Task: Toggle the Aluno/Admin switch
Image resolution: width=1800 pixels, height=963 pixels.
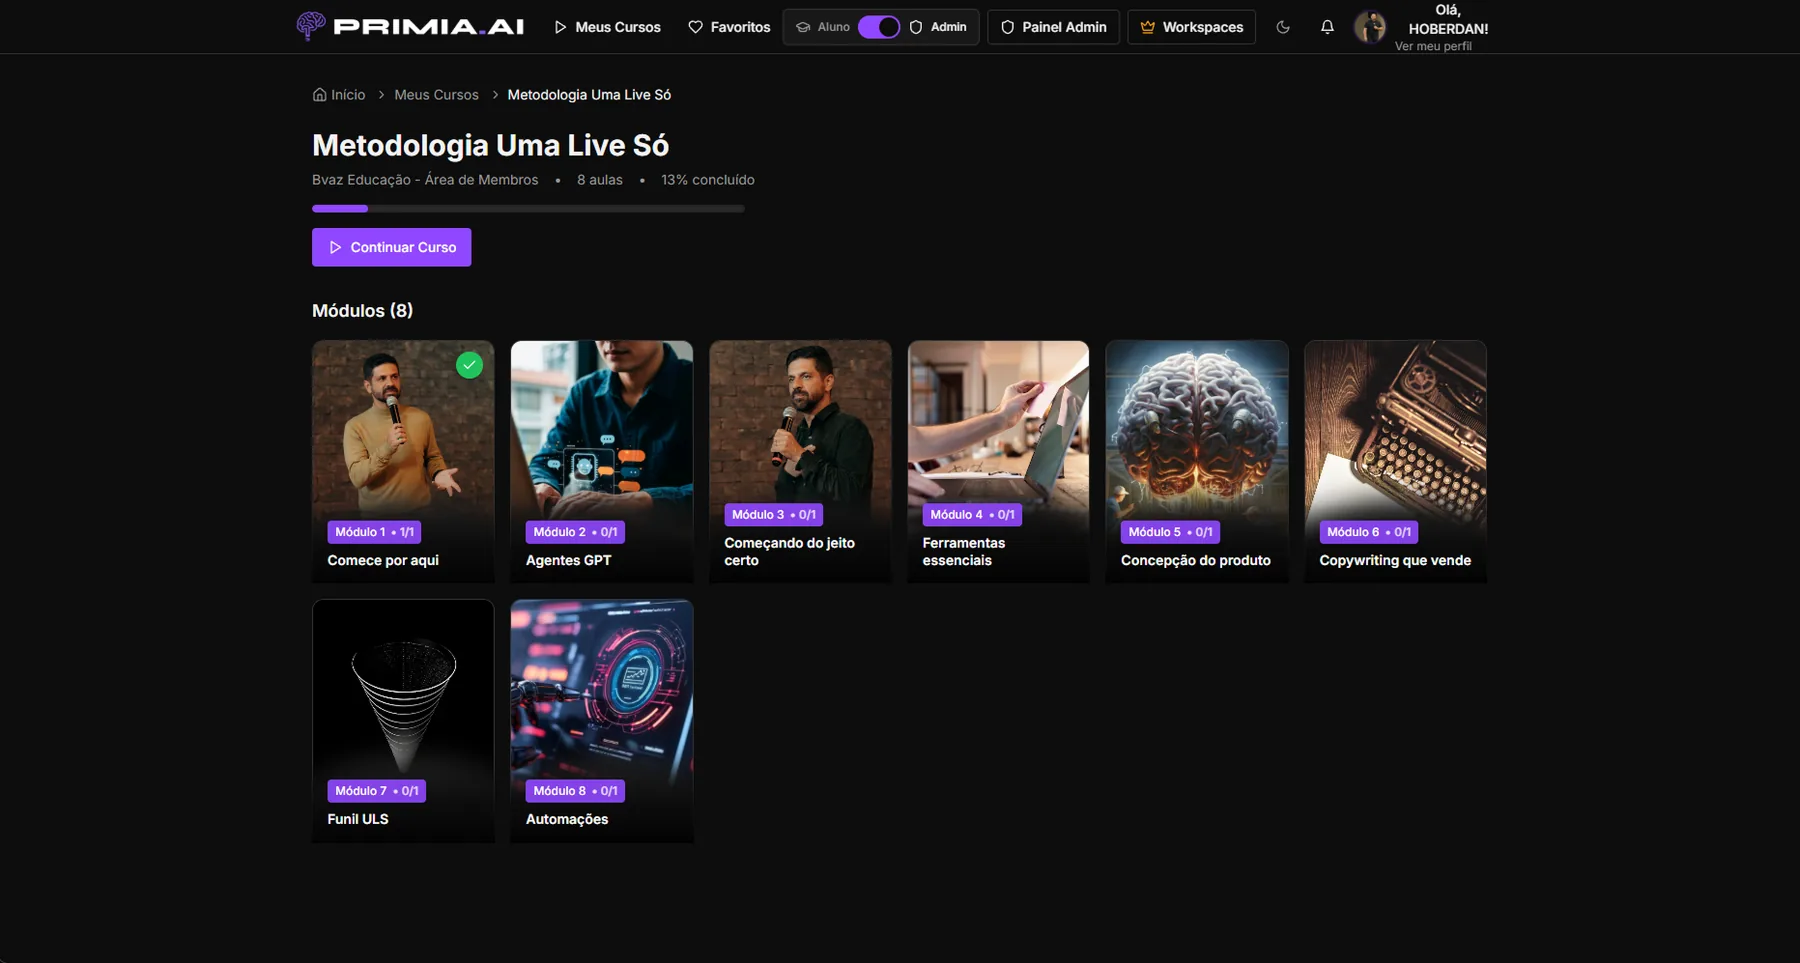Action: tap(879, 27)
